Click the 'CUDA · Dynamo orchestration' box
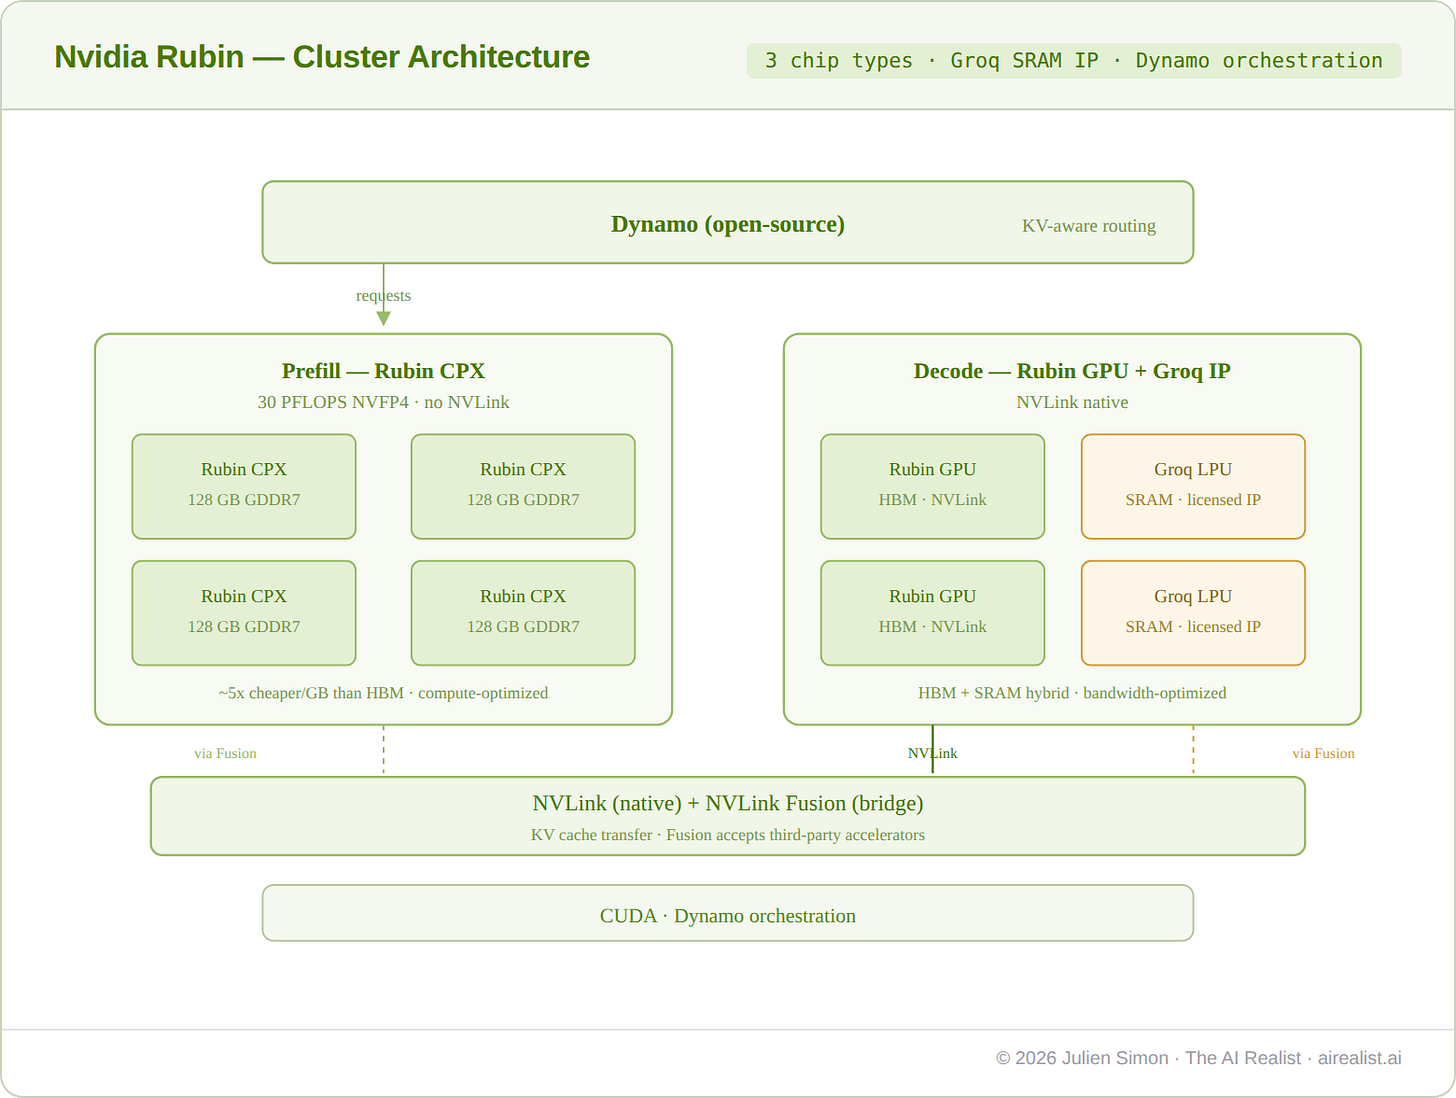Image resolution: width=1456 pixels, height=1098 pixels. pyautogui.click(x=728, y=913)
